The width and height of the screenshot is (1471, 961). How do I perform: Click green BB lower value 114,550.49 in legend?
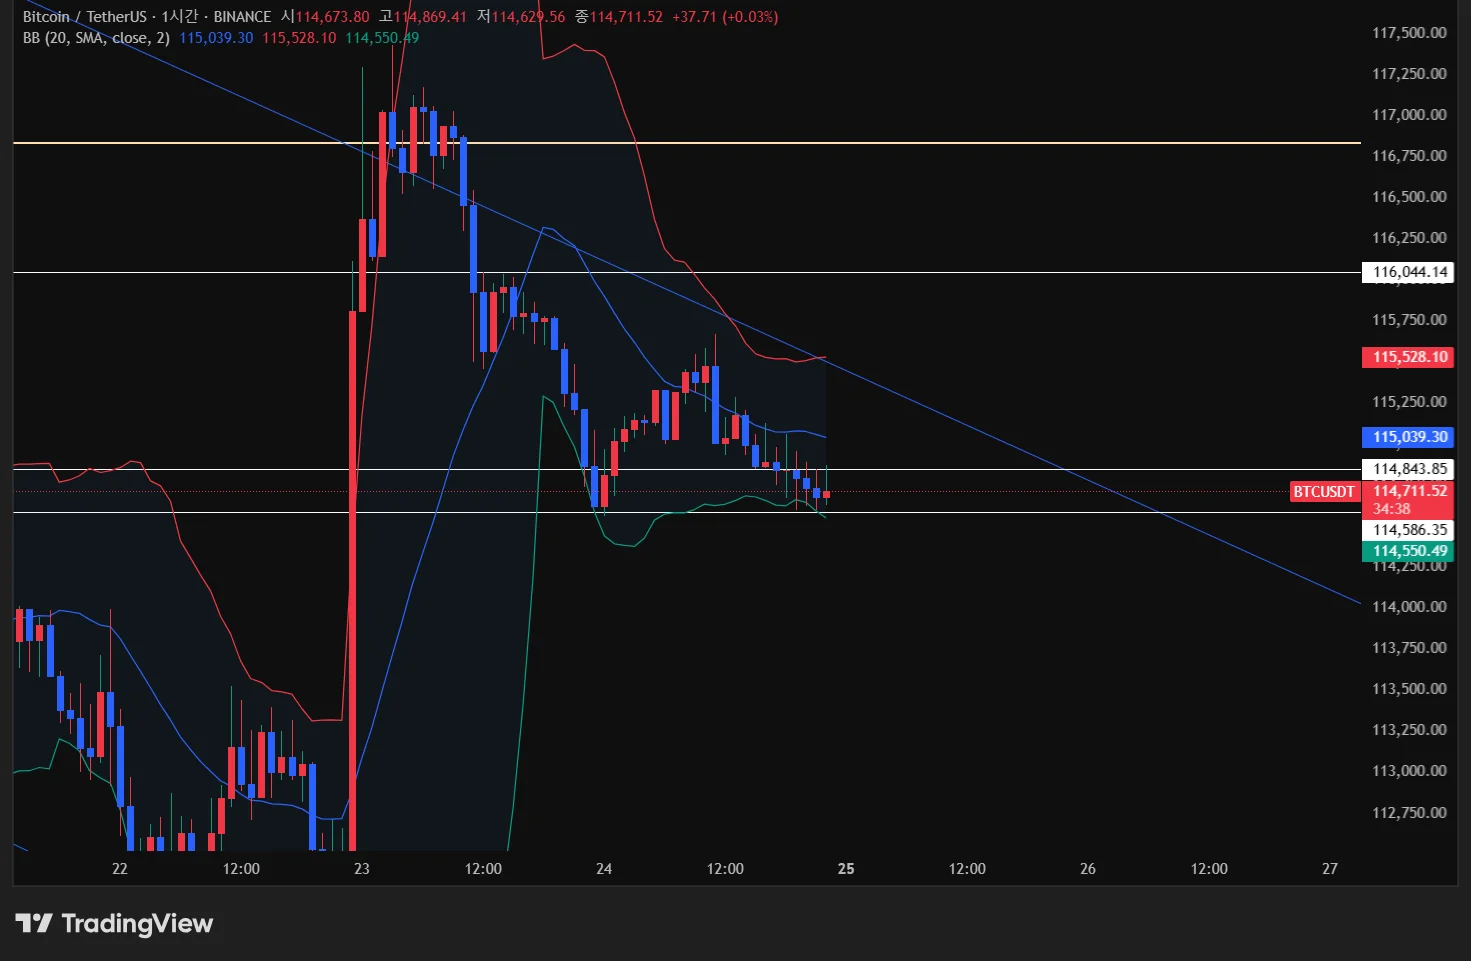point(382,38)
